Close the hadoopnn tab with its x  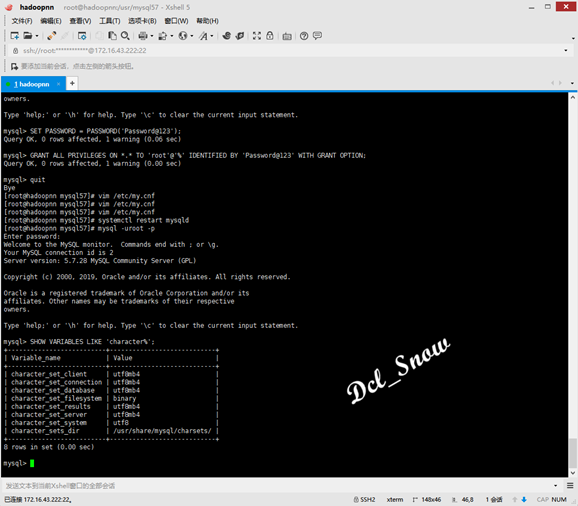(58, 84)
